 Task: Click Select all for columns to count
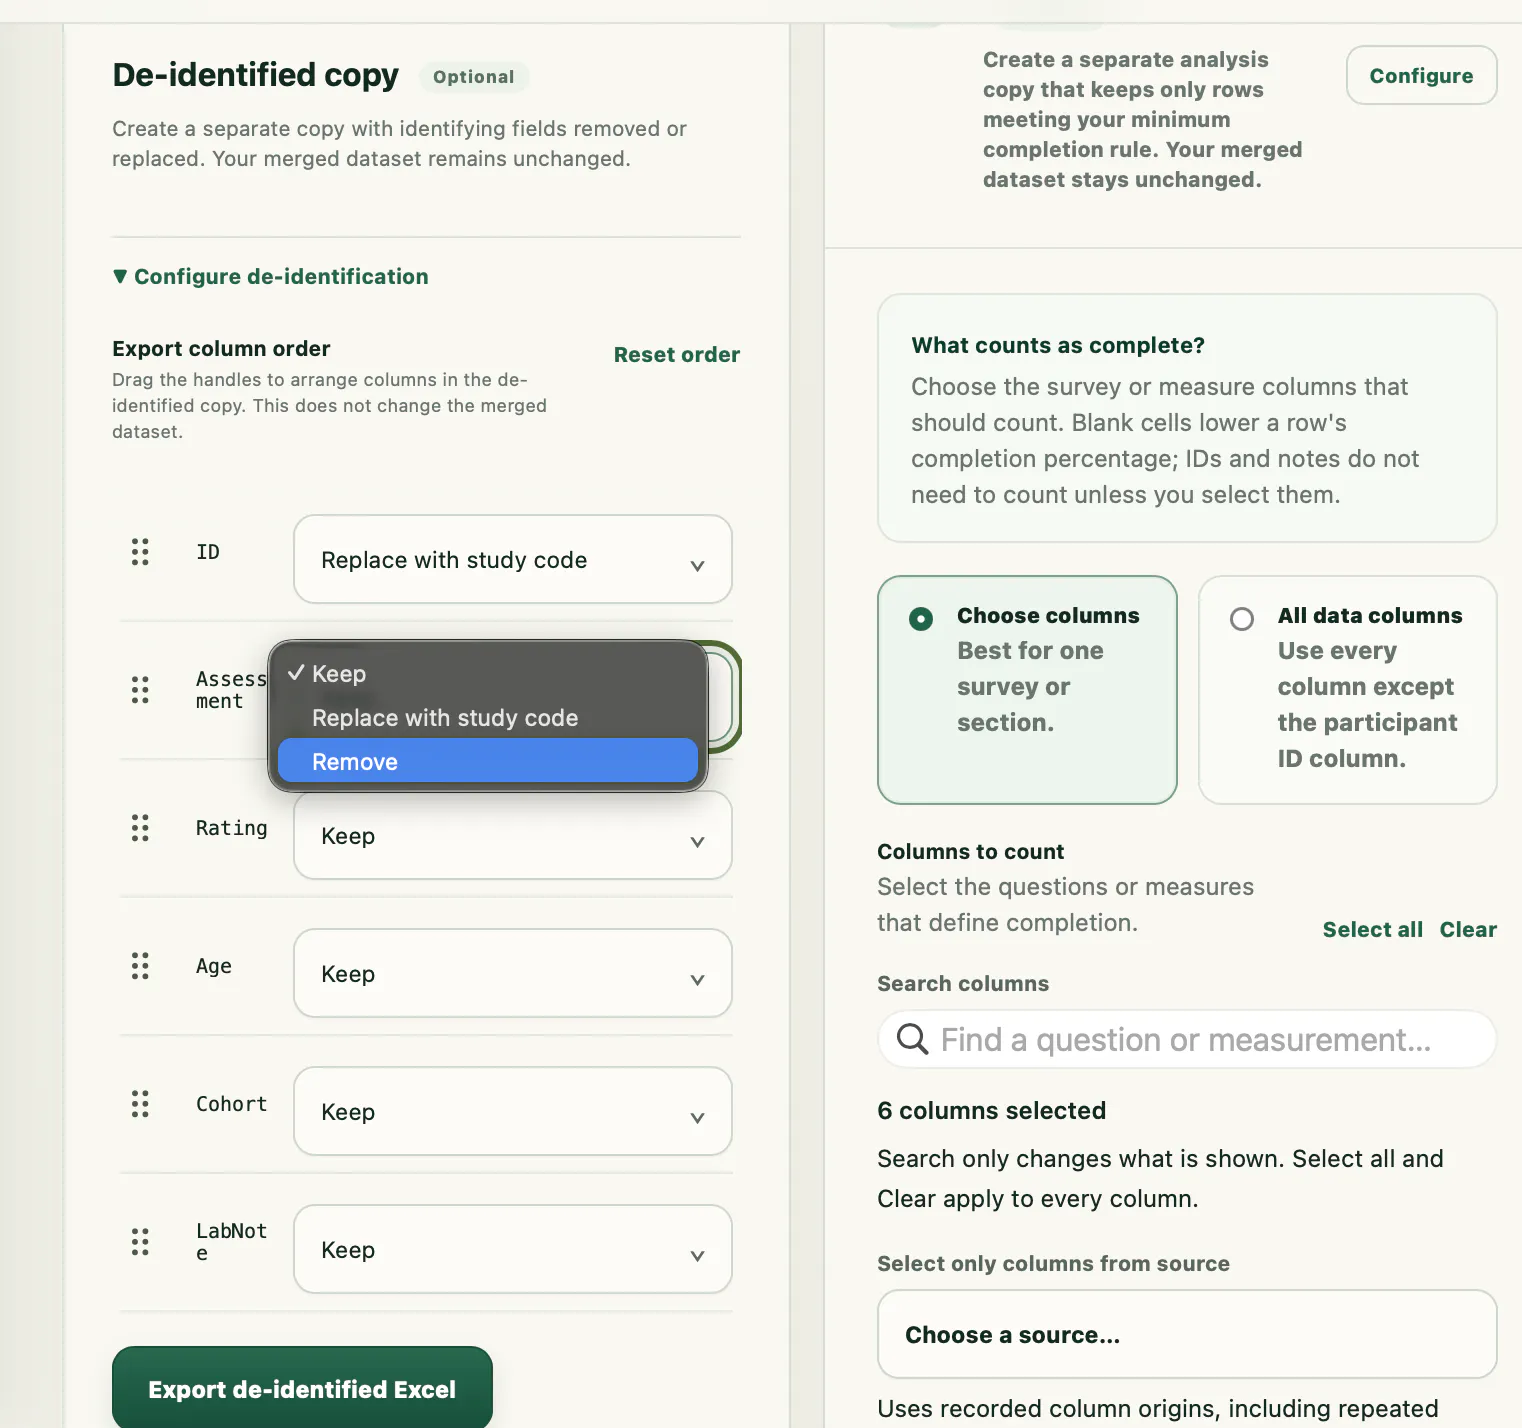coord(1372,930)
